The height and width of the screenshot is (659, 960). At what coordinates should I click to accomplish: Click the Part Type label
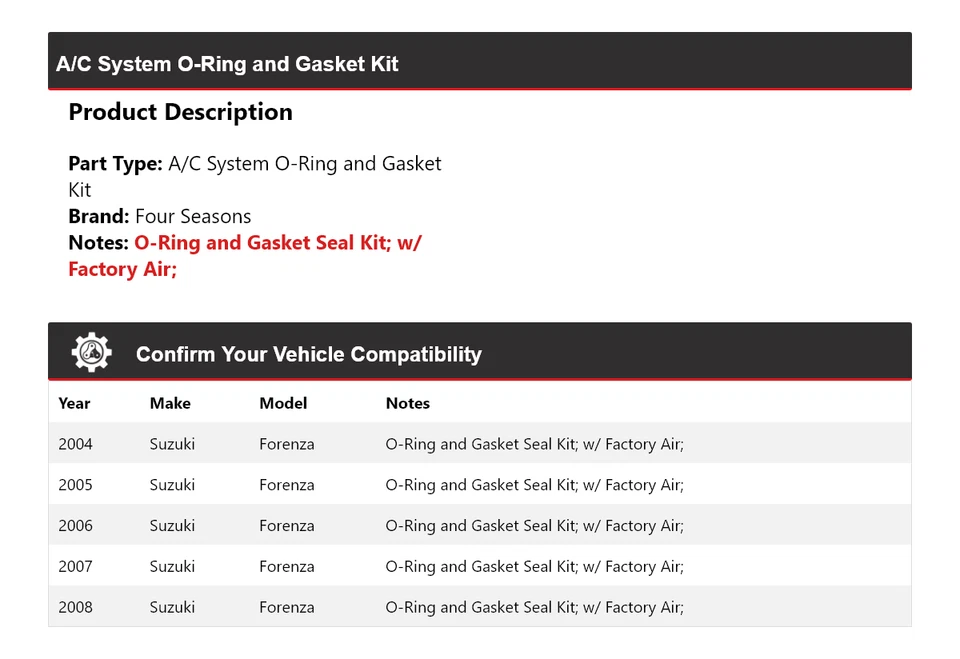[x=115, y=164]
